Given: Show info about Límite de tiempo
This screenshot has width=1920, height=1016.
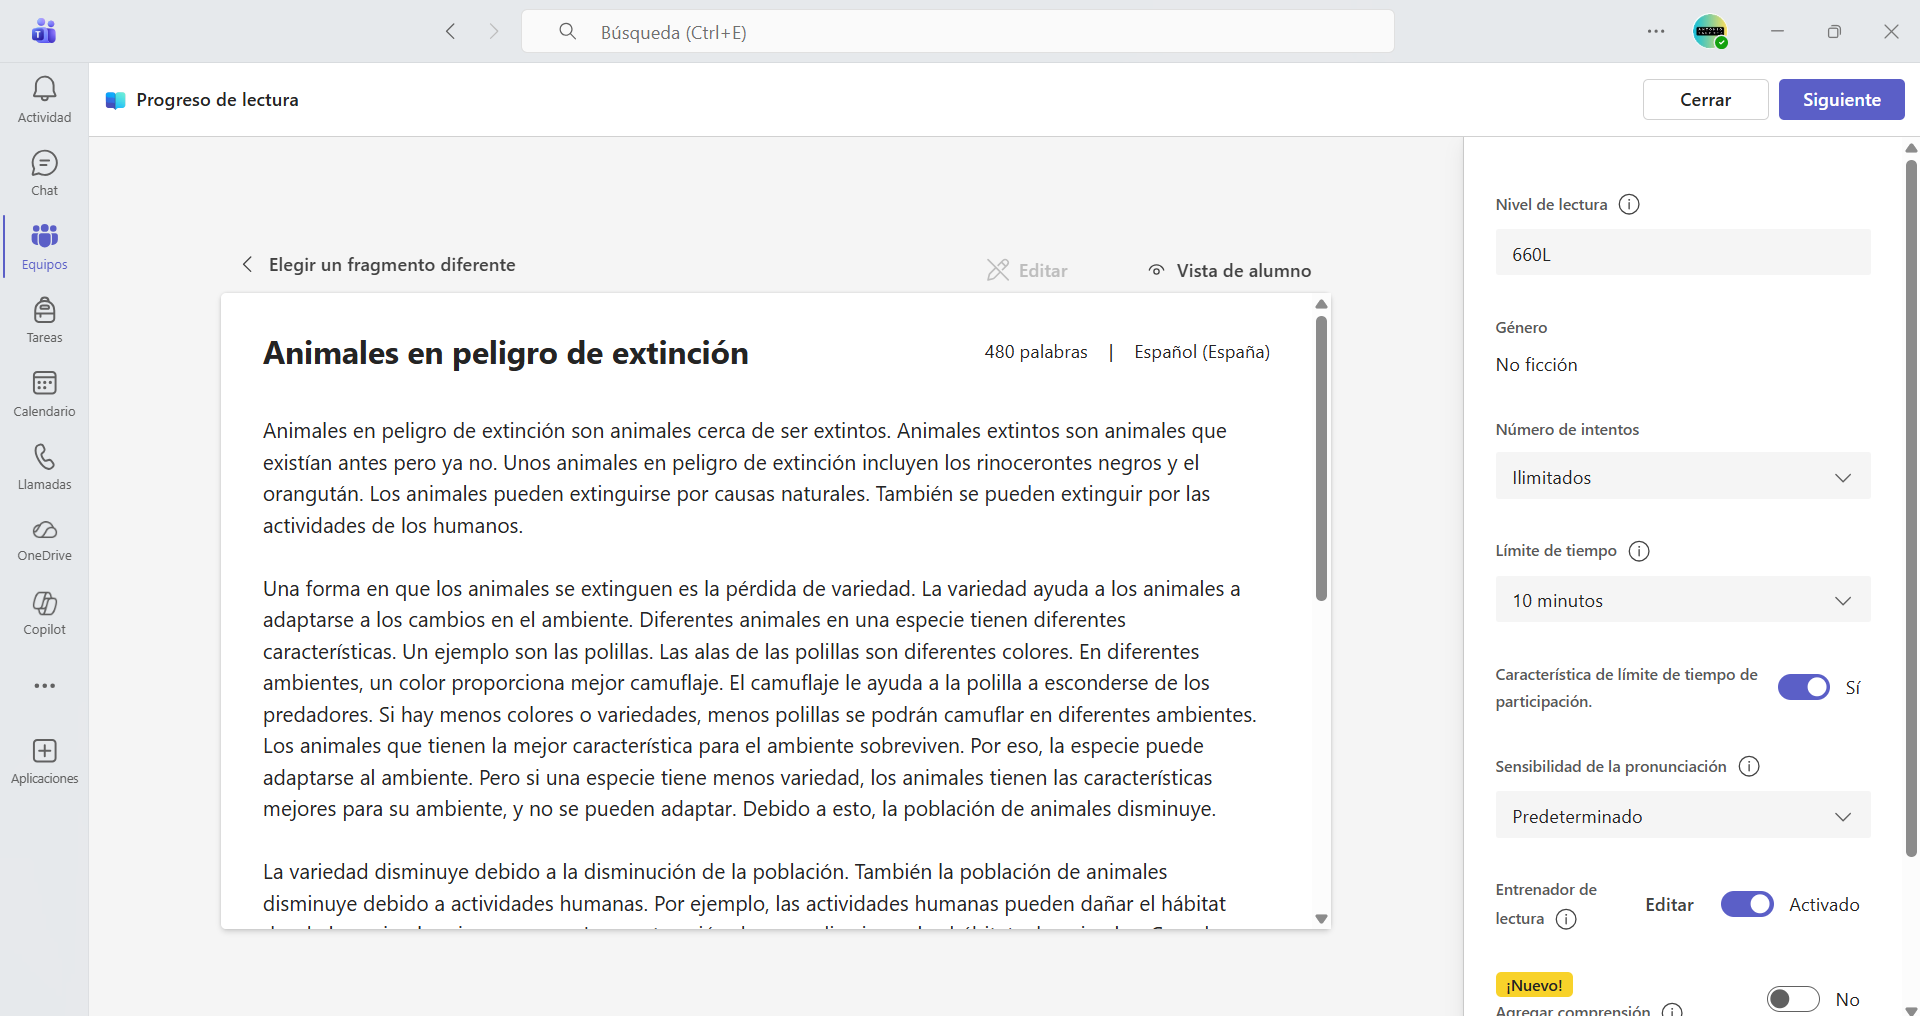Looking at the screenshot, I should coord(1639,551).
